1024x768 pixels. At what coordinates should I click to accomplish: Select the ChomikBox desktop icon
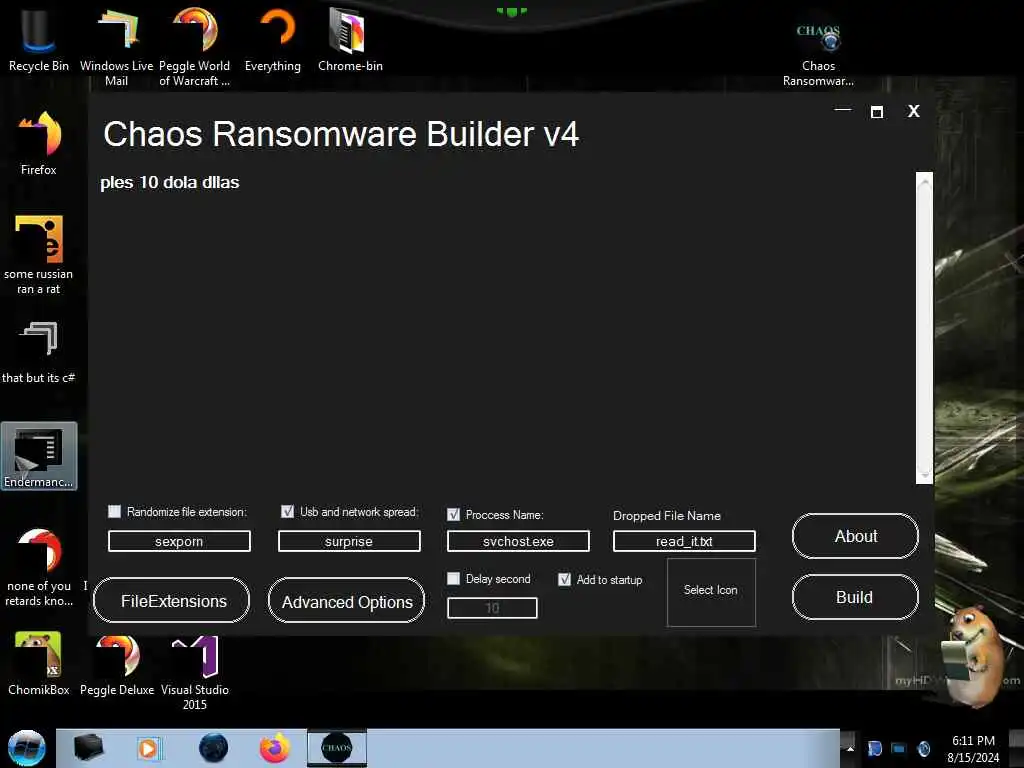(x=39, y=664)
